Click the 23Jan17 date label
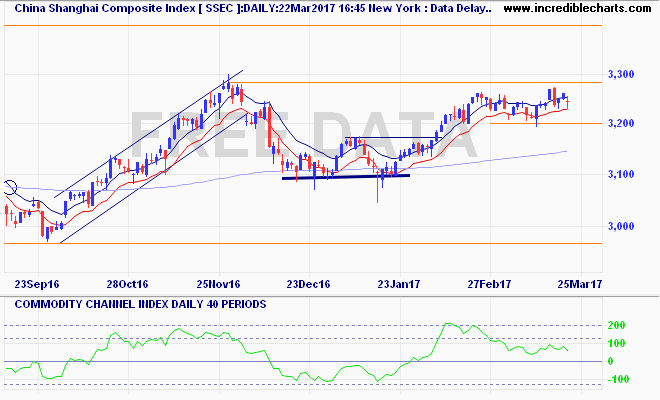The height and width of the screenshot is (400, 660). click(399, 284)
